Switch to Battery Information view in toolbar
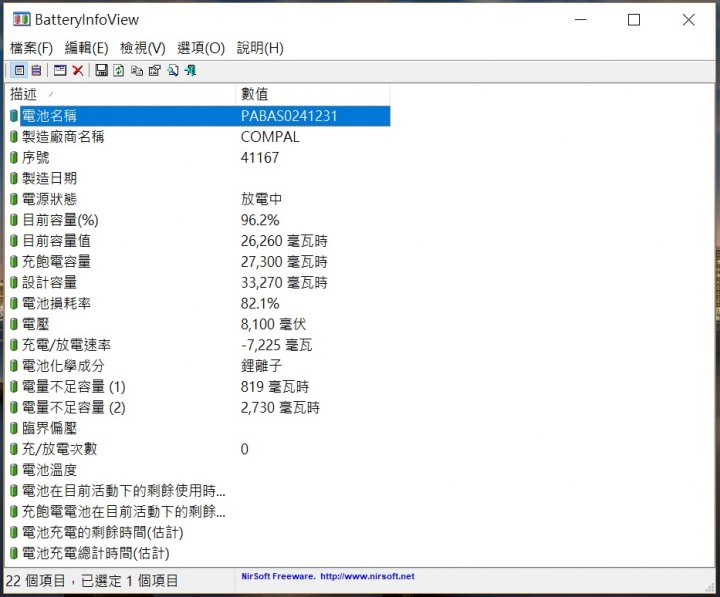The width and height of the screenshot is (720, 597). 19,70
